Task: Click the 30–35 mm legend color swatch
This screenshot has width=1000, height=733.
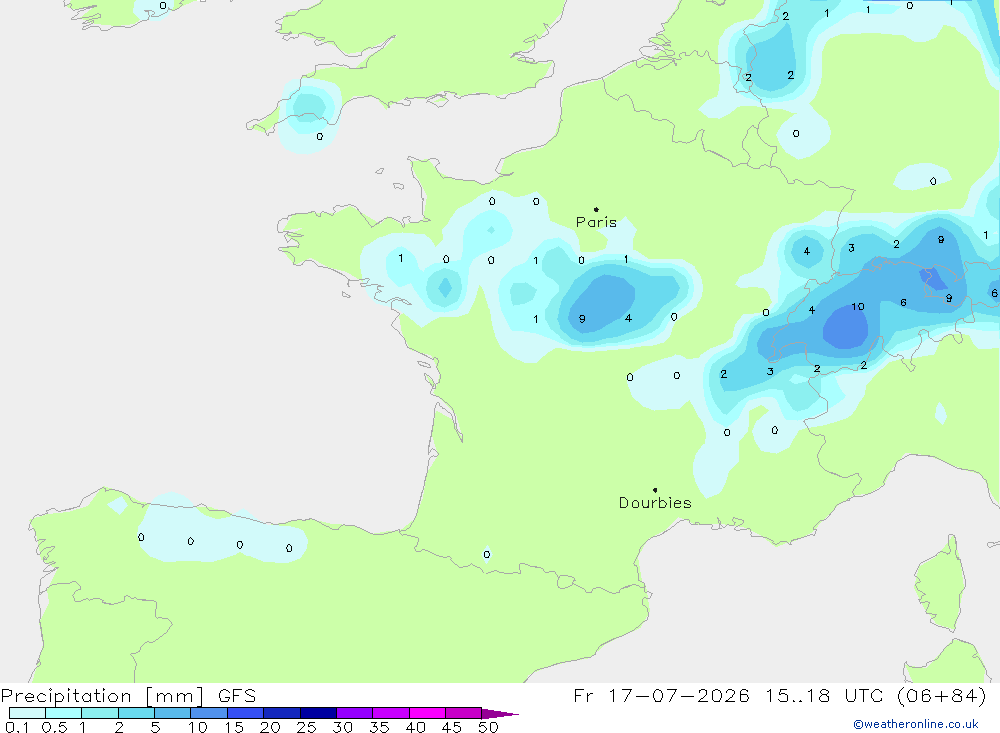Action: [355, 713]
